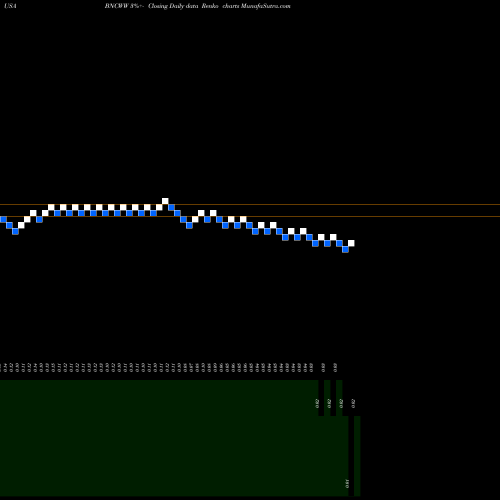Click the USA label in the top-left corner
The width and height of the screenshot is (500, 500).
point(10,6)
